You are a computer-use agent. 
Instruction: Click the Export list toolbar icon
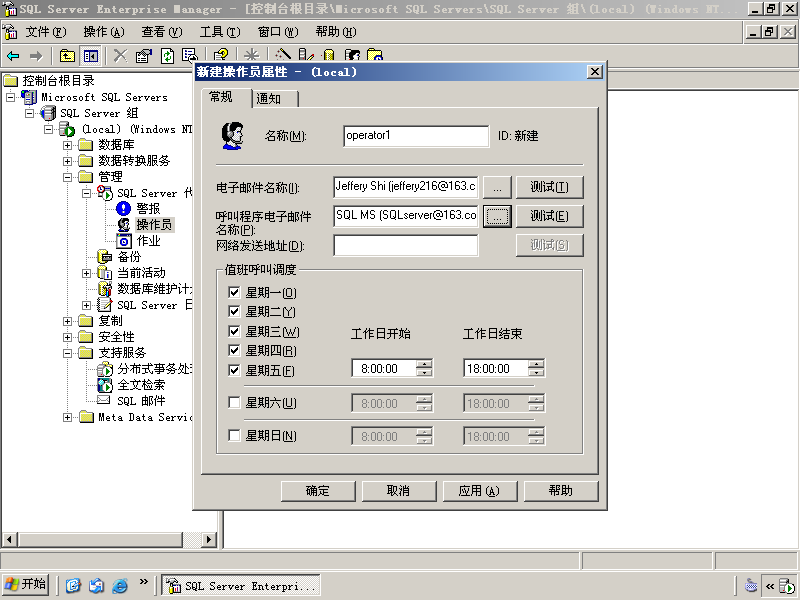point(190,56)
